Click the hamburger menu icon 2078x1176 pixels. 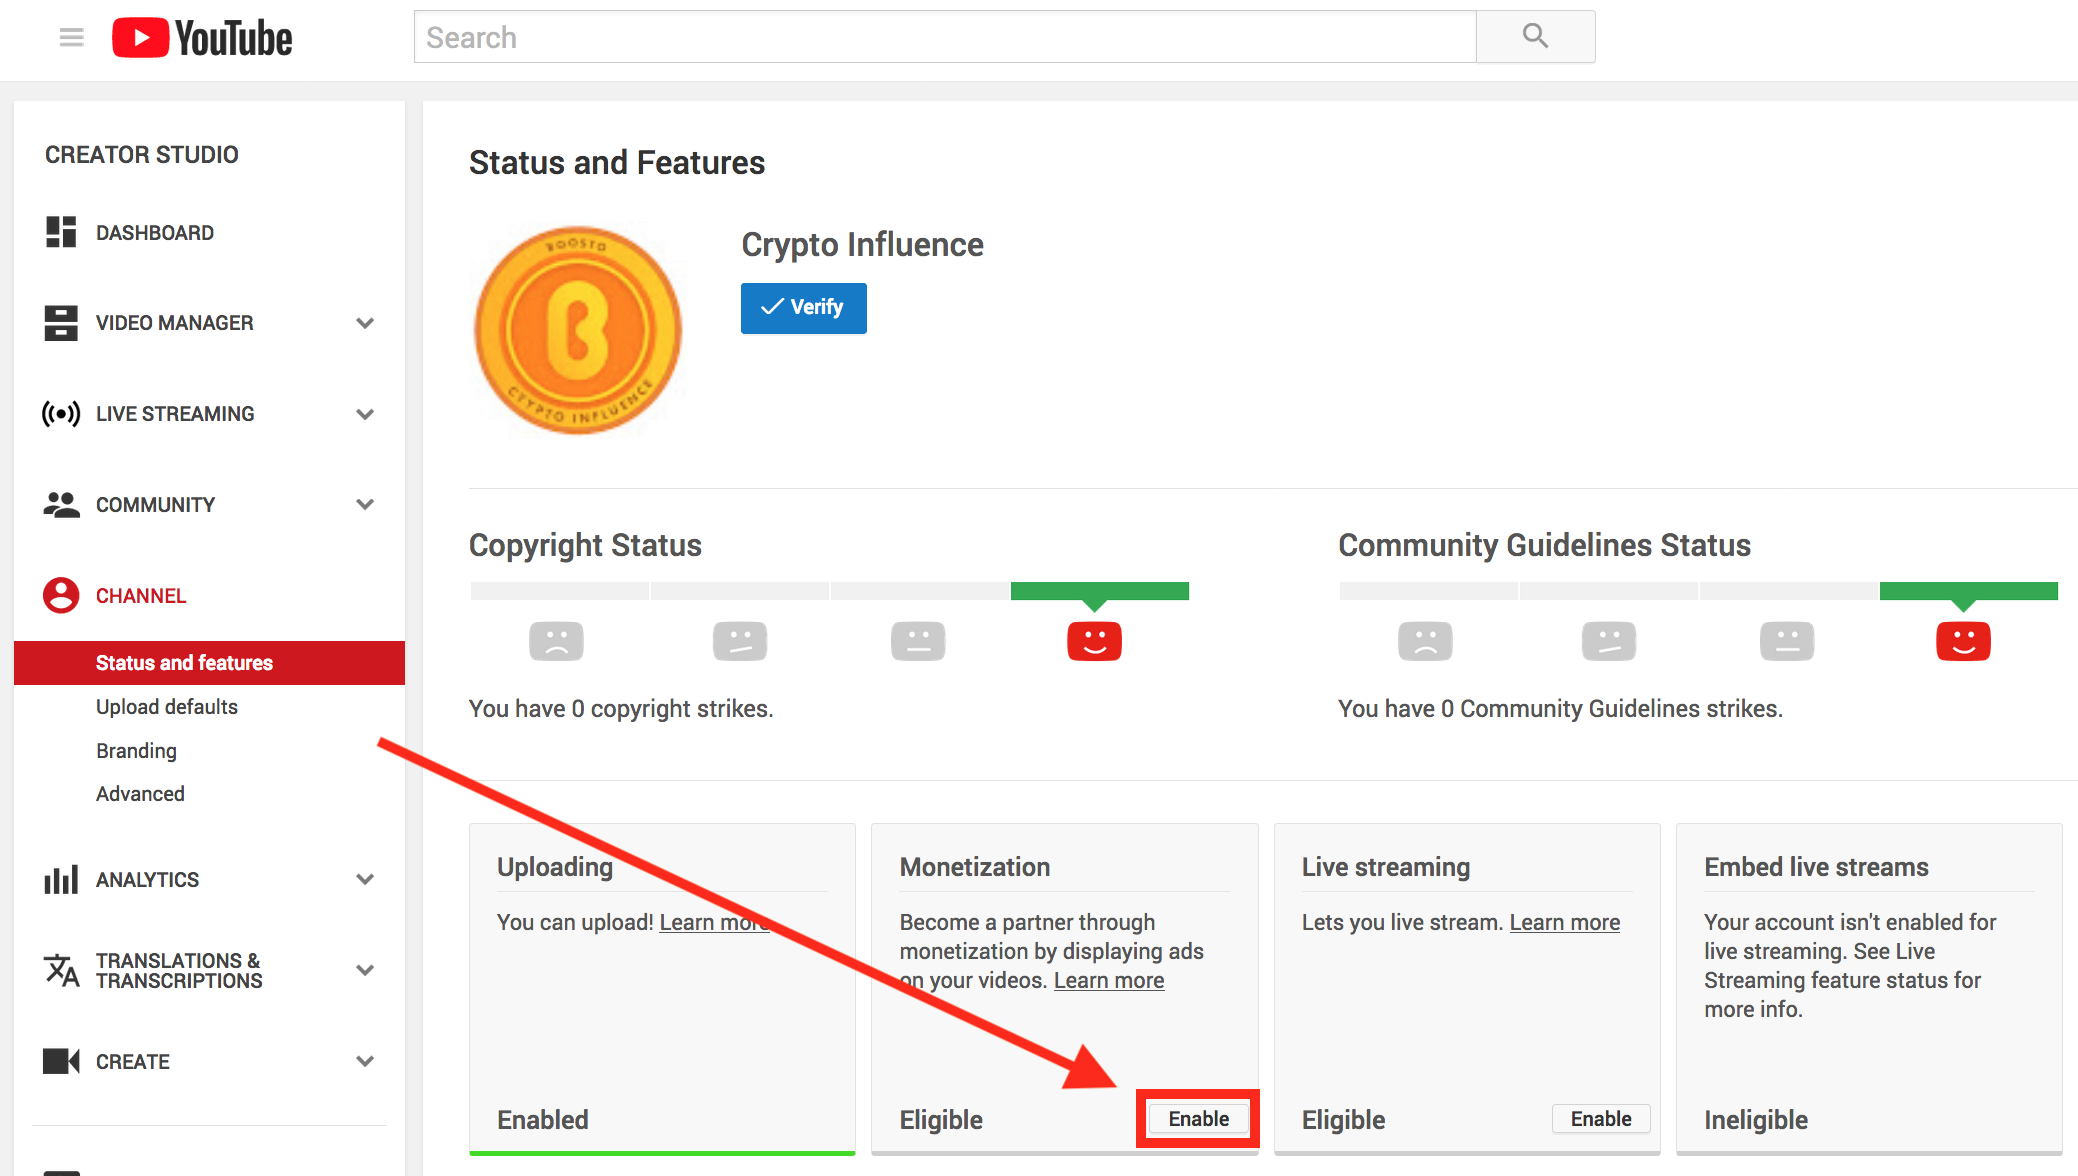pyautogui.click(x=69, y=37)
